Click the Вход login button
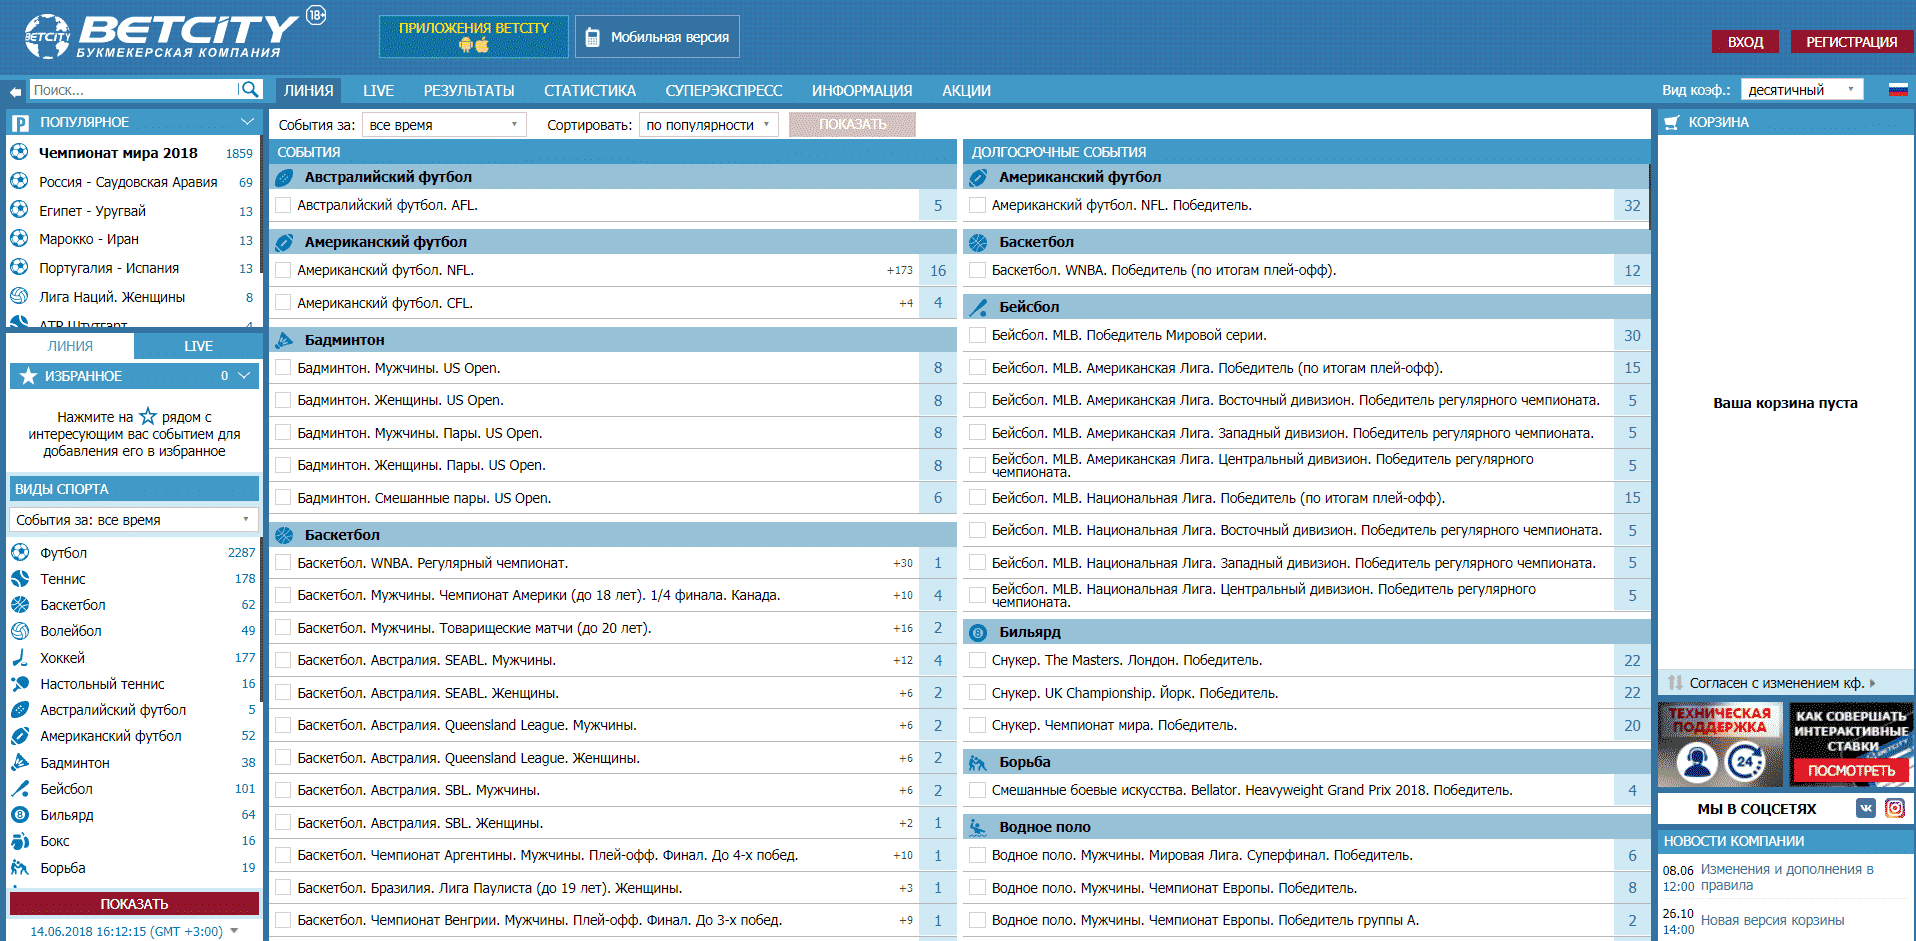The height and width of the screenshot is (941, 1916). (1745, 42)
